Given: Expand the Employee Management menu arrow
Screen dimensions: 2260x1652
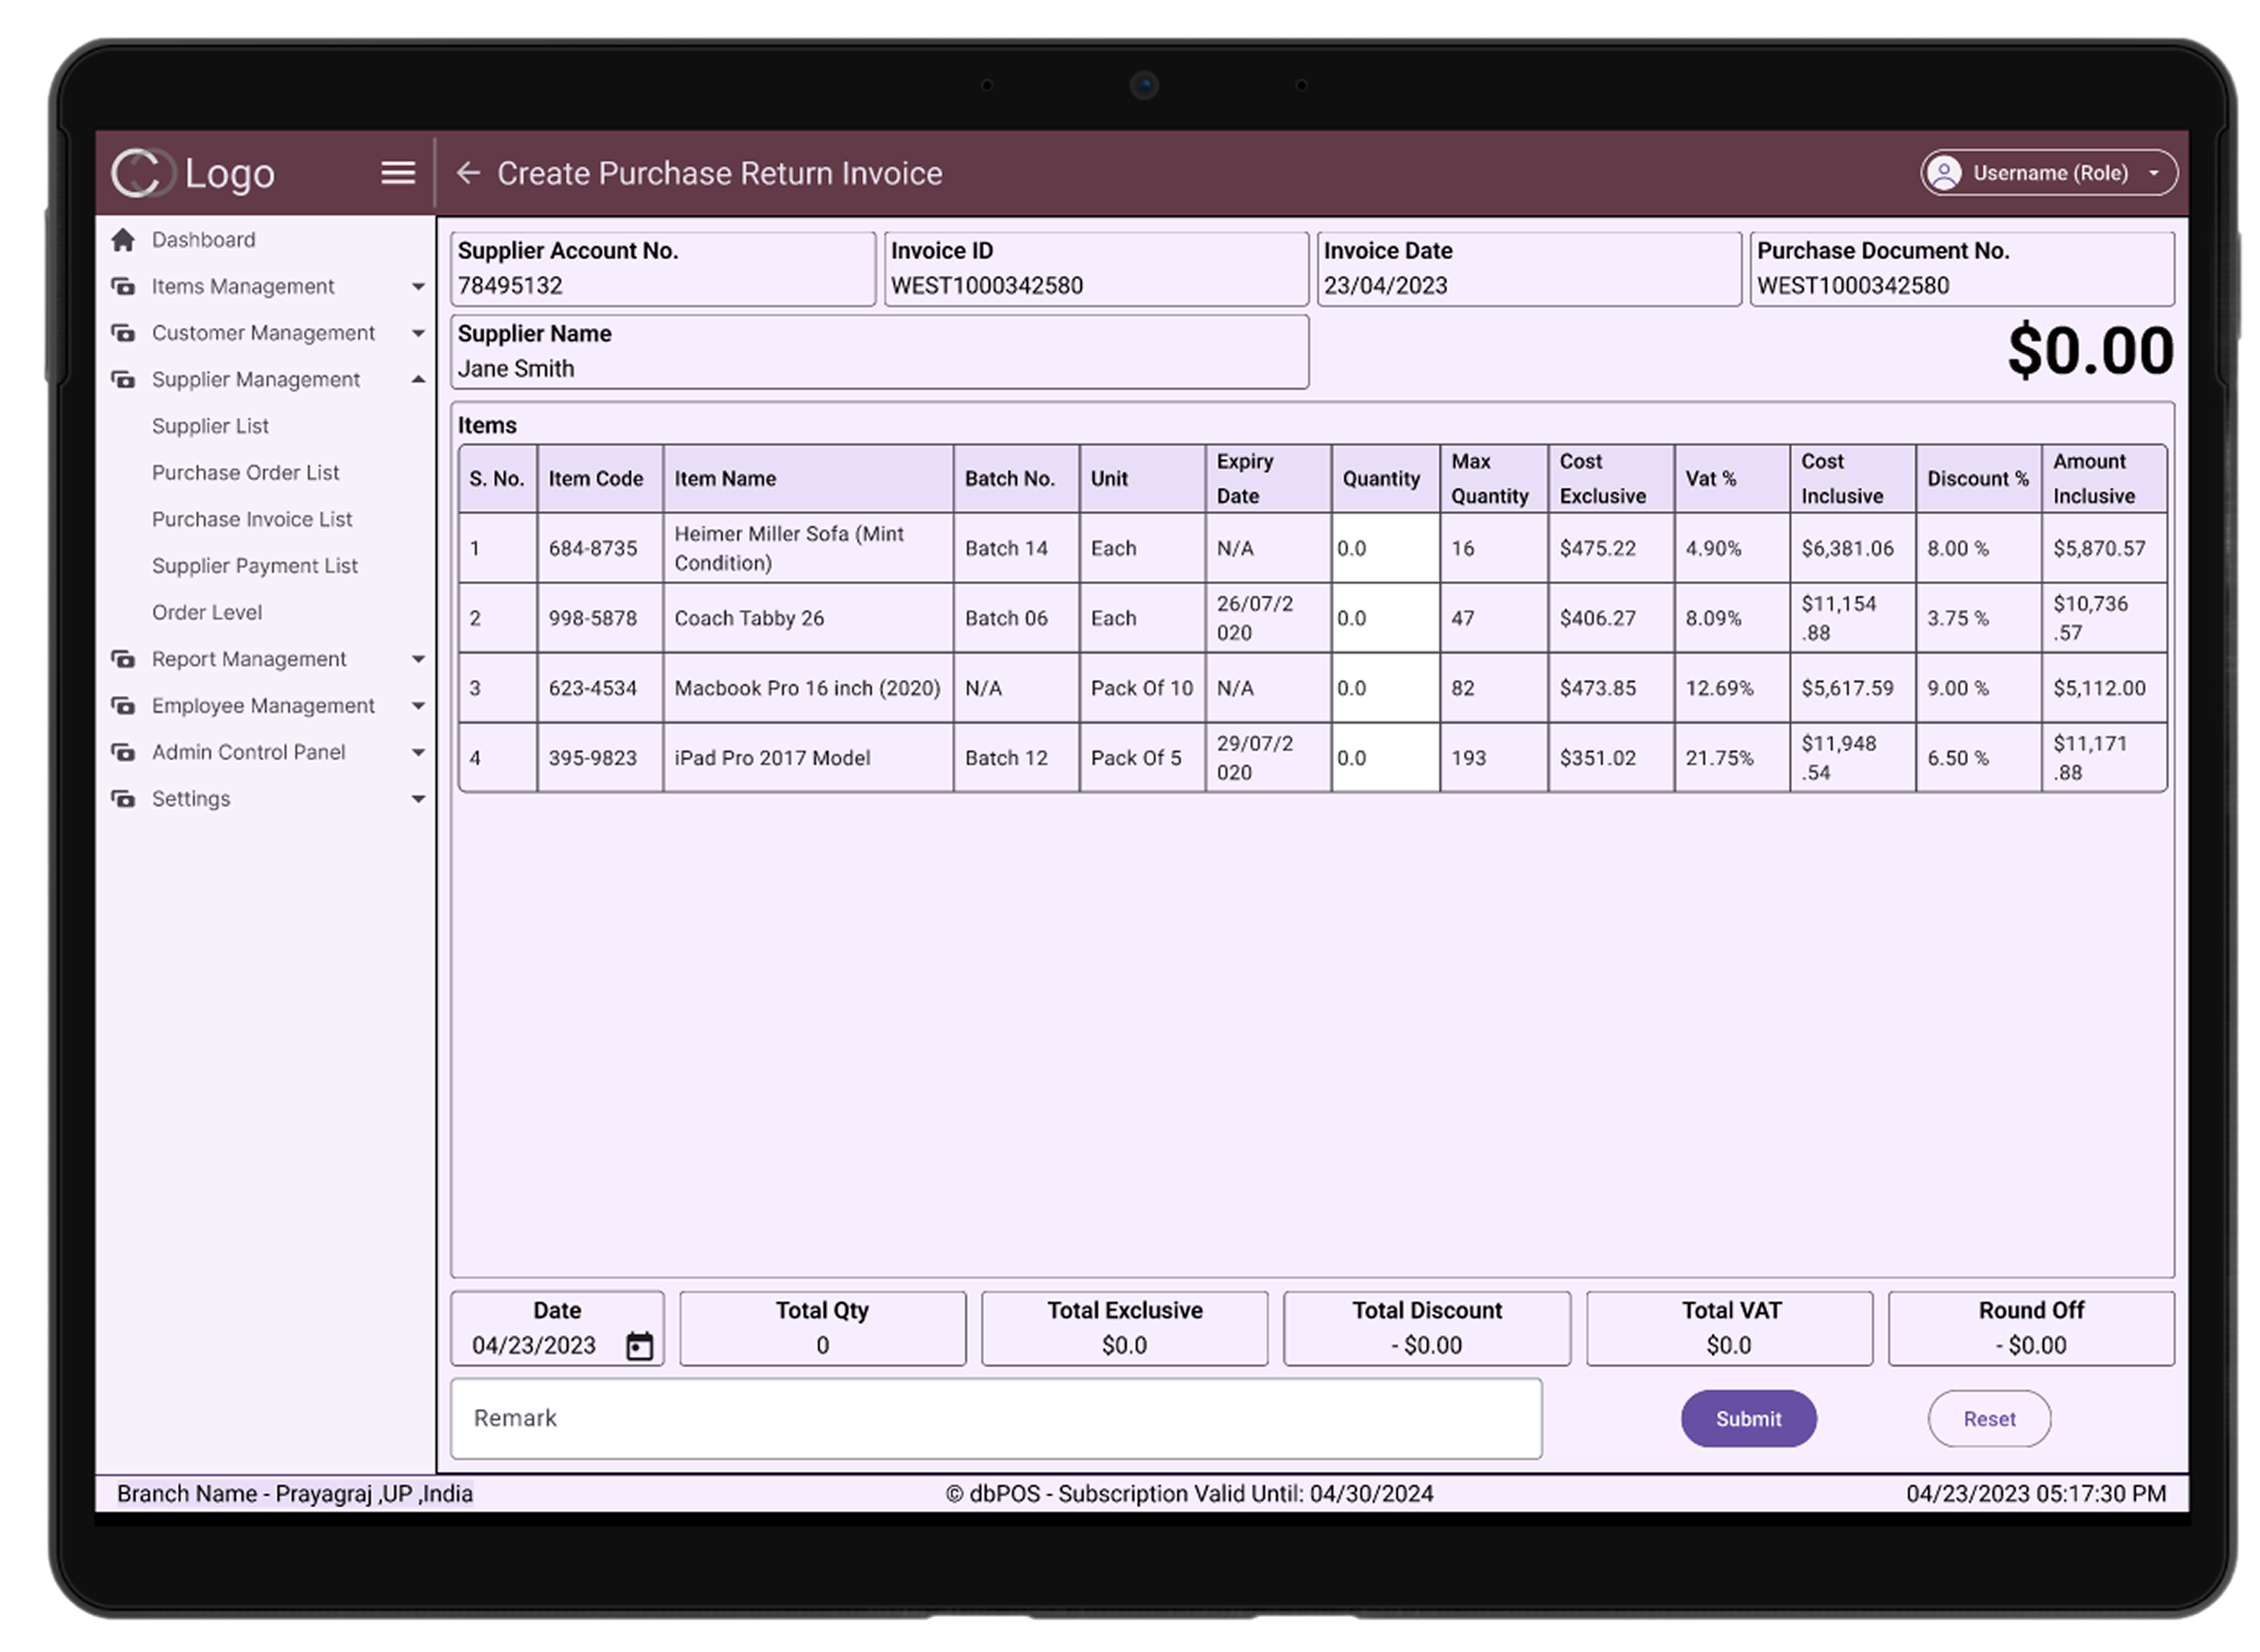Looking at the screenshot, I should [418, 706].
